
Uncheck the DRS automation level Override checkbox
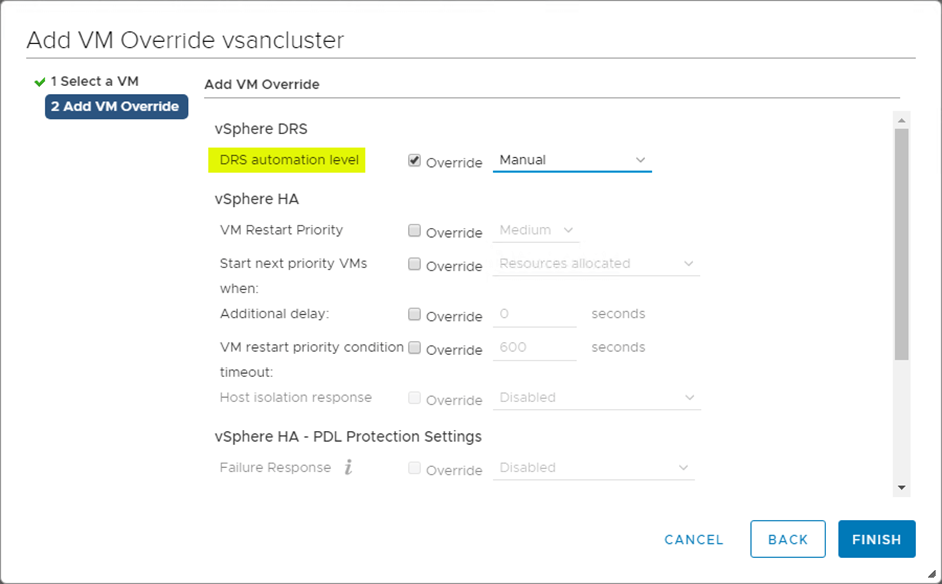(x=415, y=160)
